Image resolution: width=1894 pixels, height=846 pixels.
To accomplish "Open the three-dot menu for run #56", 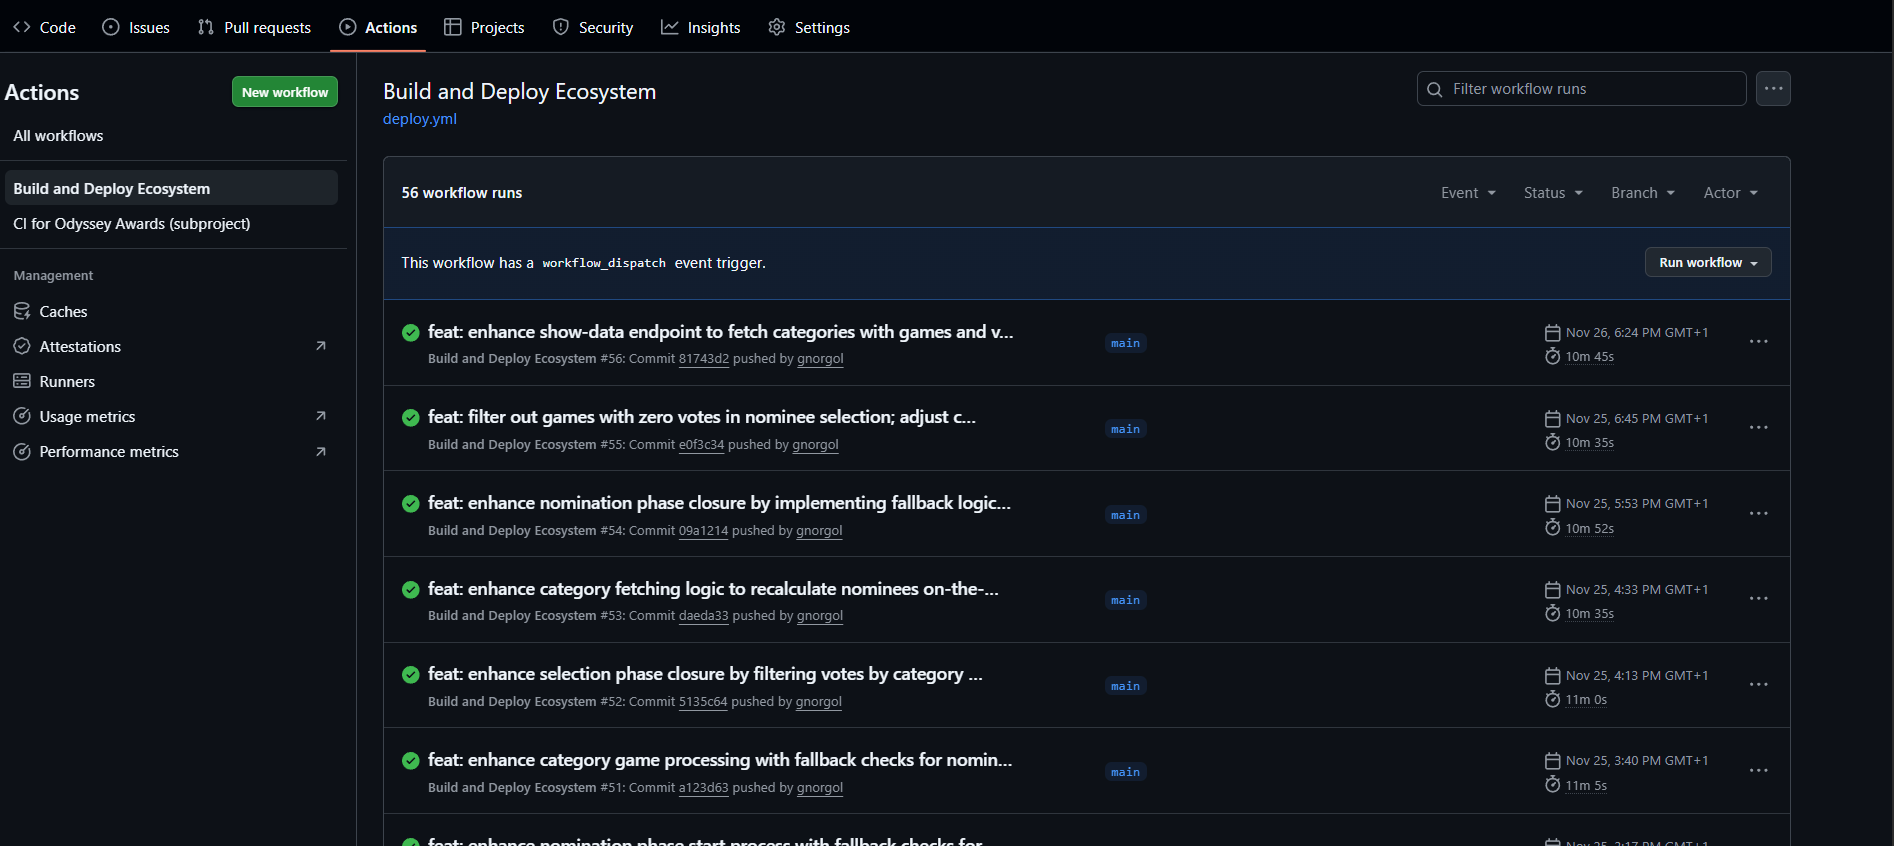I will (x=1759, y=342).
